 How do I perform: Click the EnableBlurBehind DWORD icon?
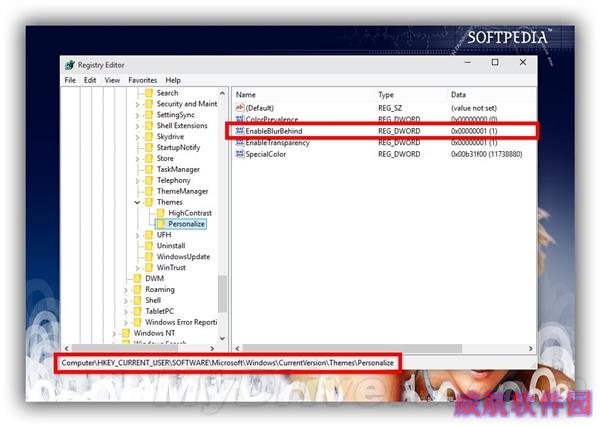(240, 131)
